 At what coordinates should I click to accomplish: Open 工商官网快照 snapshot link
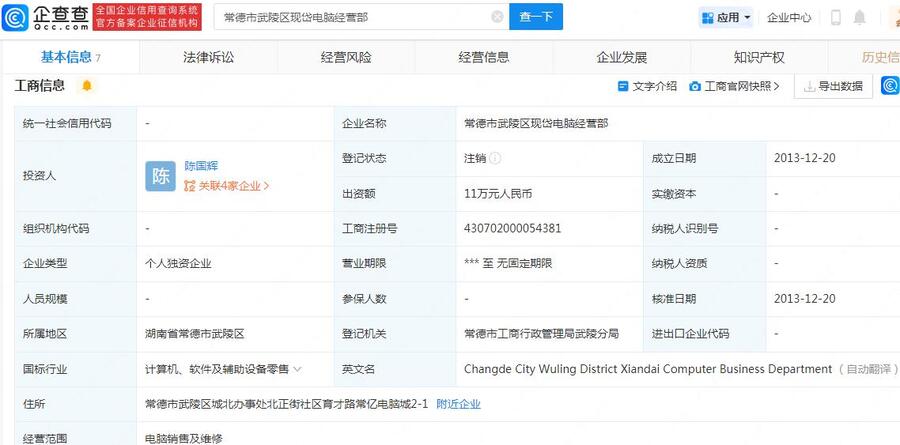click(735, 86)
